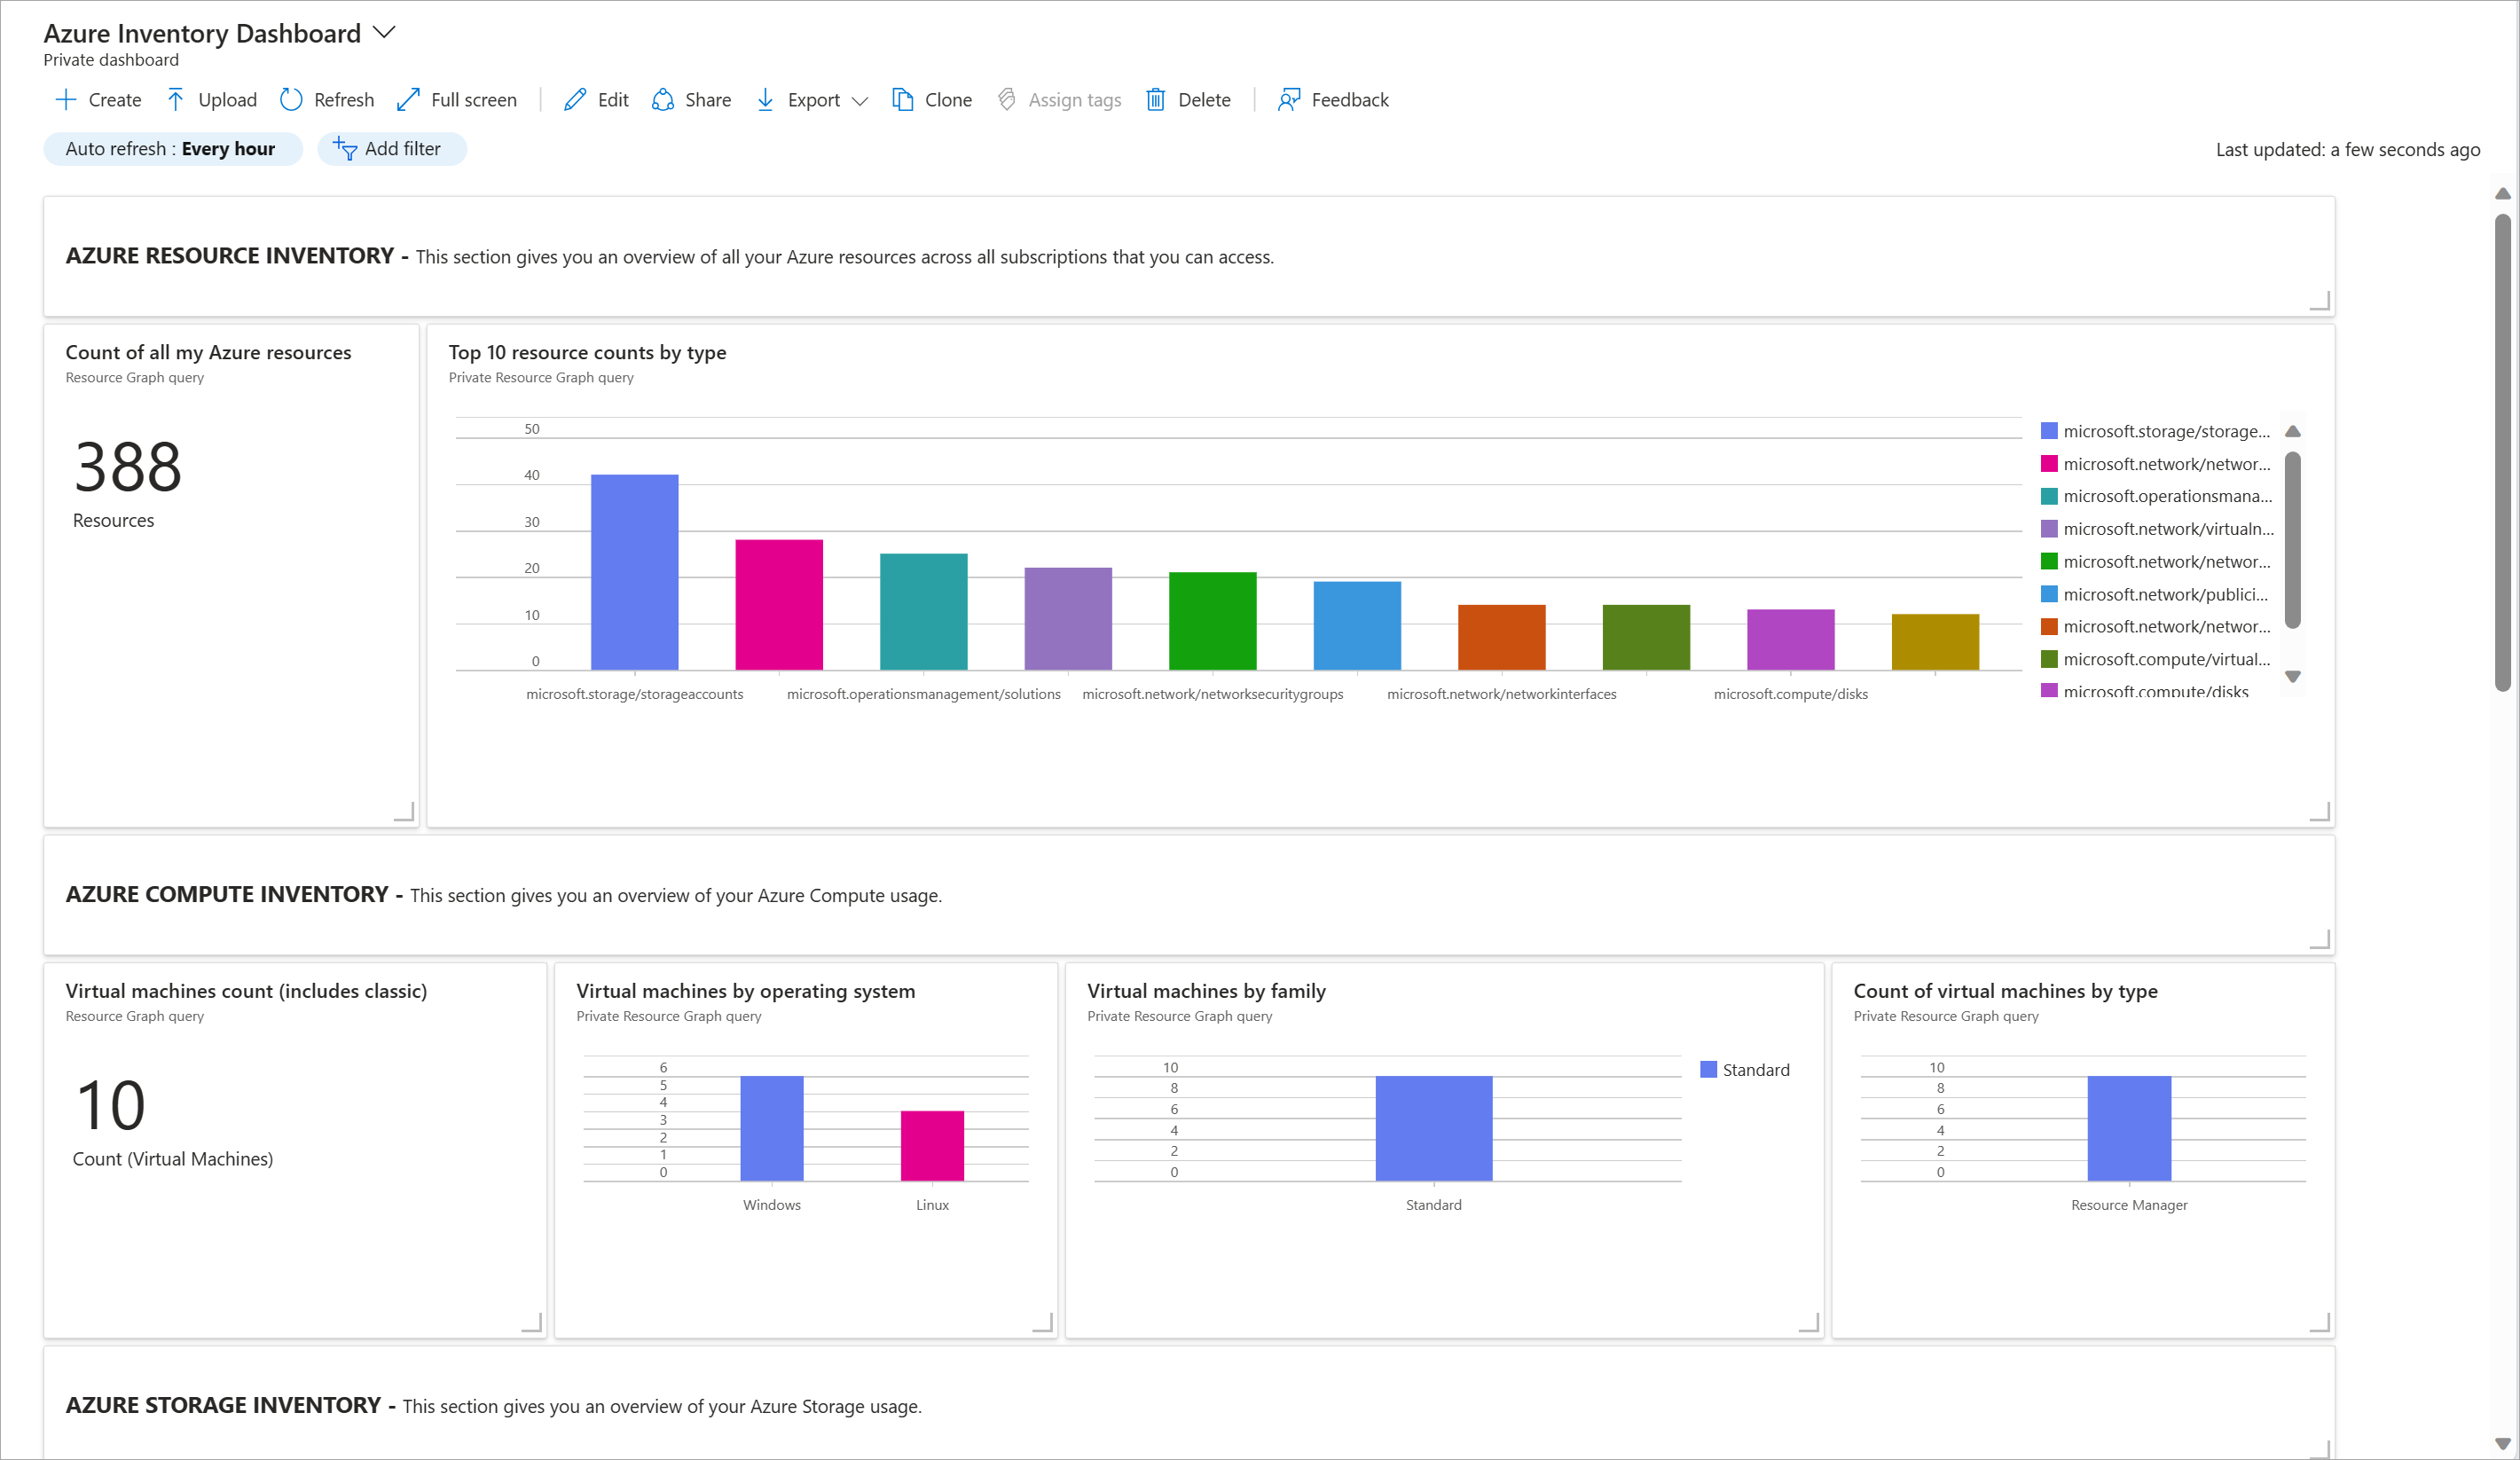Click the Share label
Screen dimensions: 2520x1460
click(x=708, y=100)
